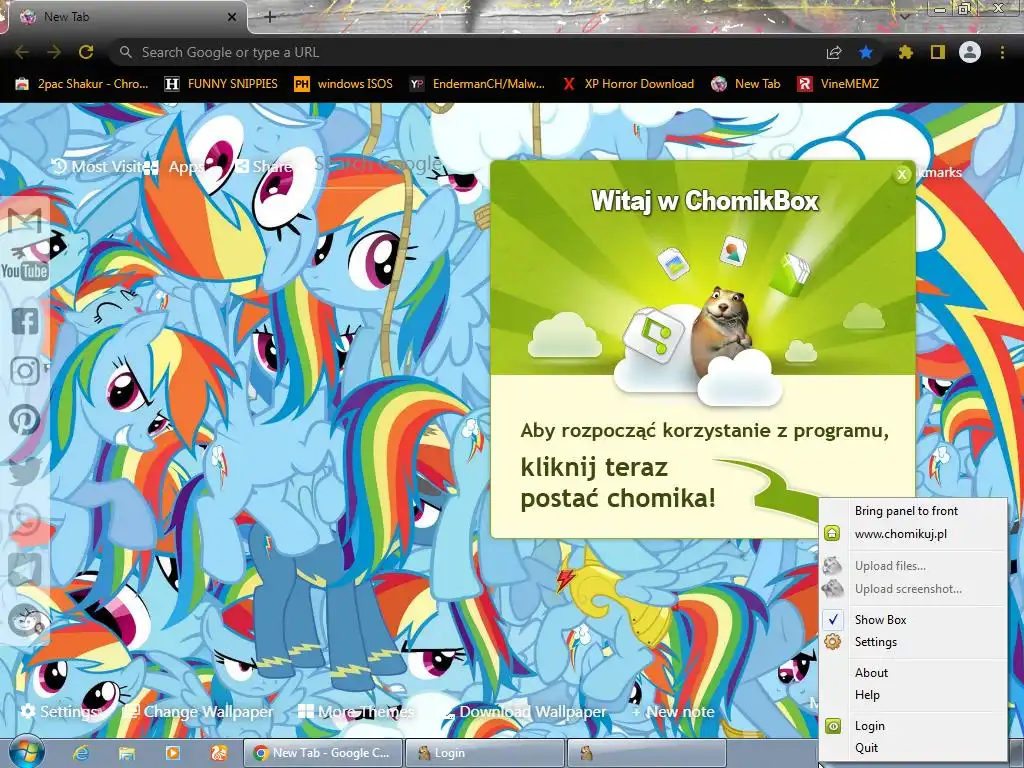Open XP Horror Download bookmark

point(628,84)
